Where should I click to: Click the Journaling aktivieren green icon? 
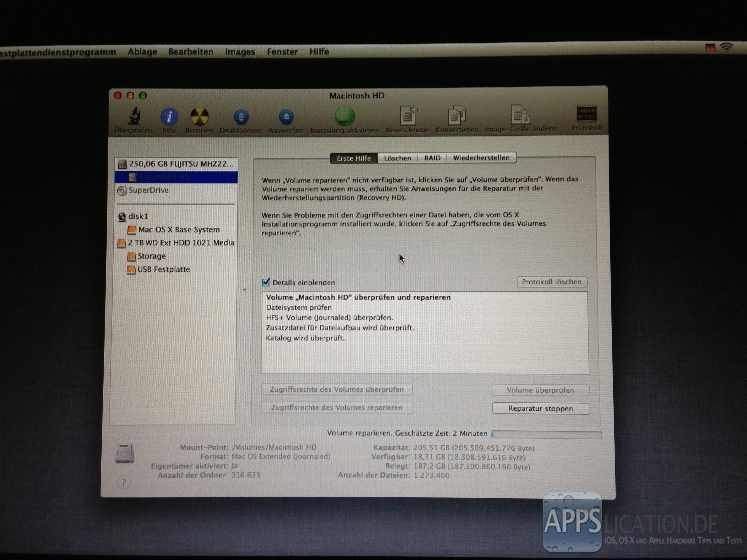coord(345,116)
